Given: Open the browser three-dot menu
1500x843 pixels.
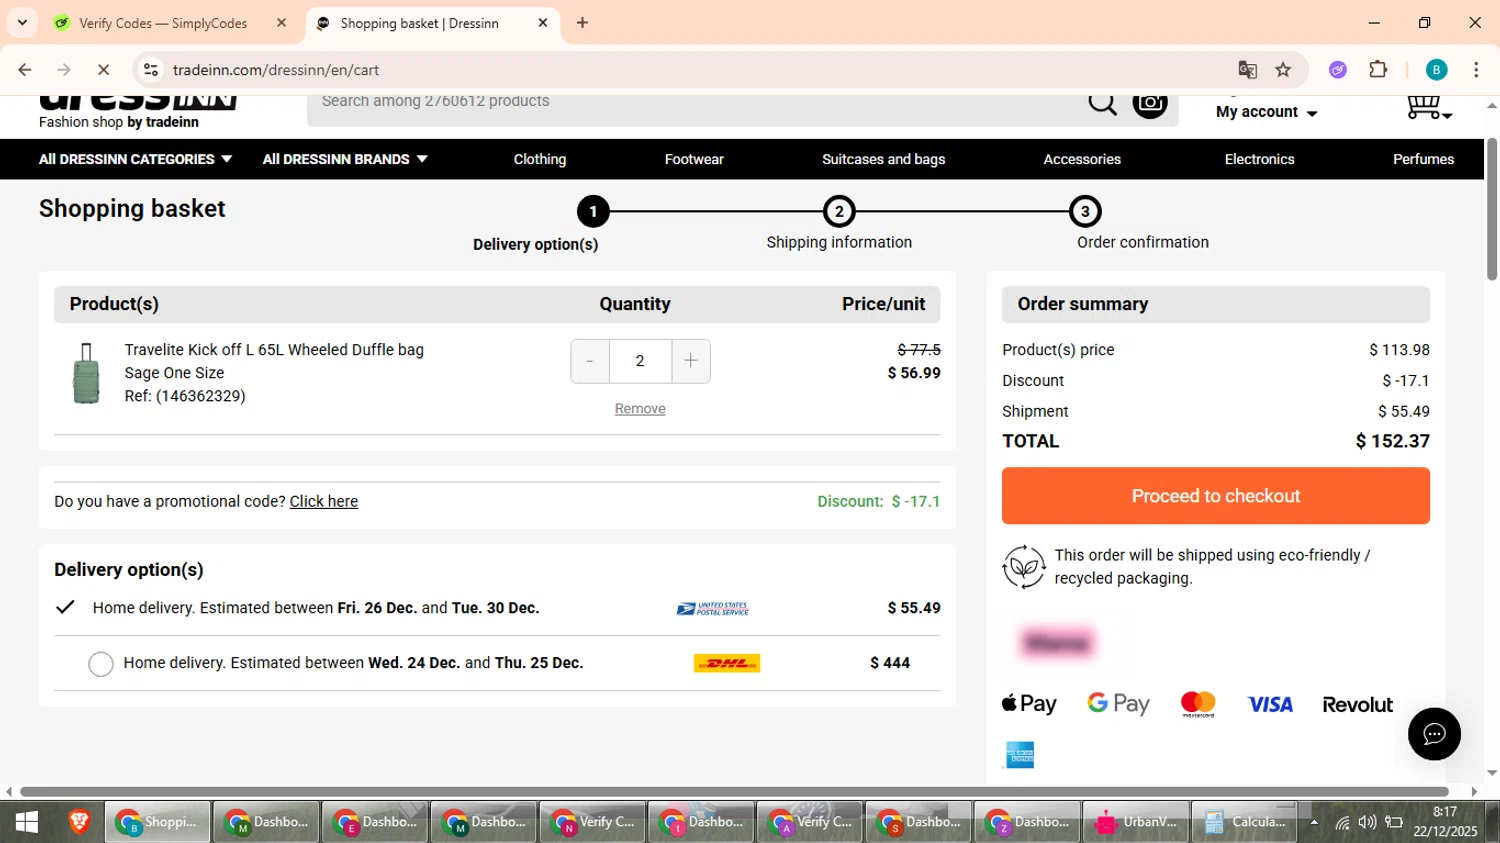Looking at the screenshot, I should [1476, 70].
